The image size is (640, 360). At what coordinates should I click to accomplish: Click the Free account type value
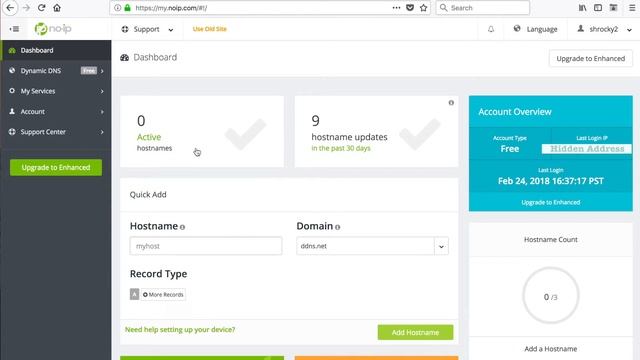click(x=510, y=149)
